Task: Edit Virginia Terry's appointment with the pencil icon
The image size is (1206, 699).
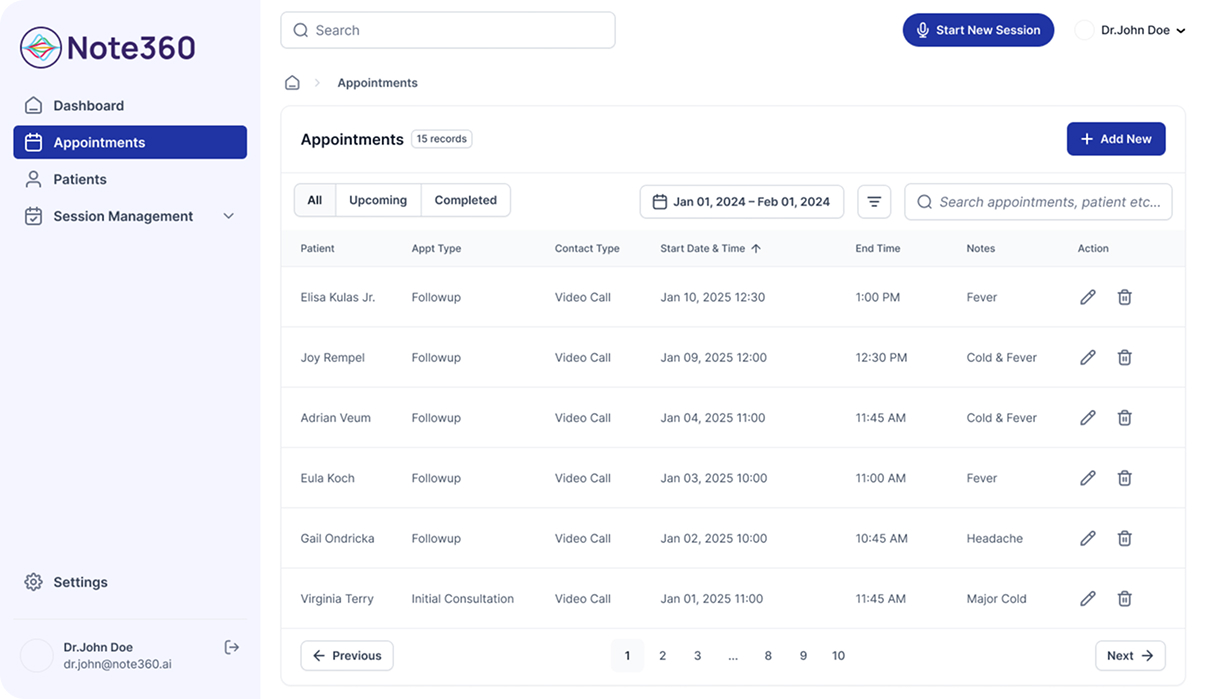Action: click(x=1088, y=598)
